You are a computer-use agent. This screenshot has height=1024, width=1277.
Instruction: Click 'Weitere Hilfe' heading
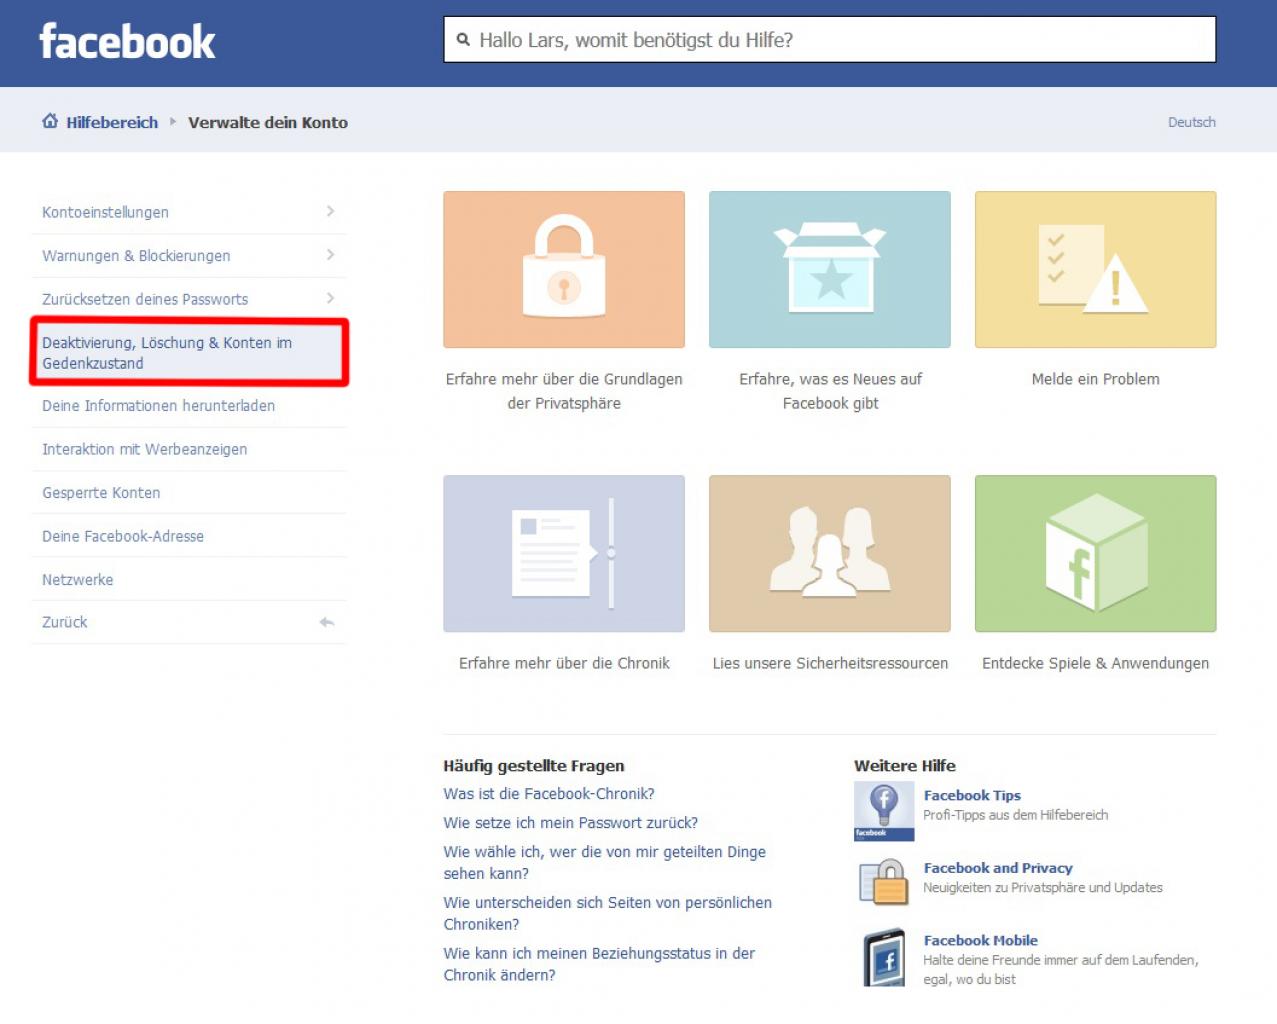905,766
